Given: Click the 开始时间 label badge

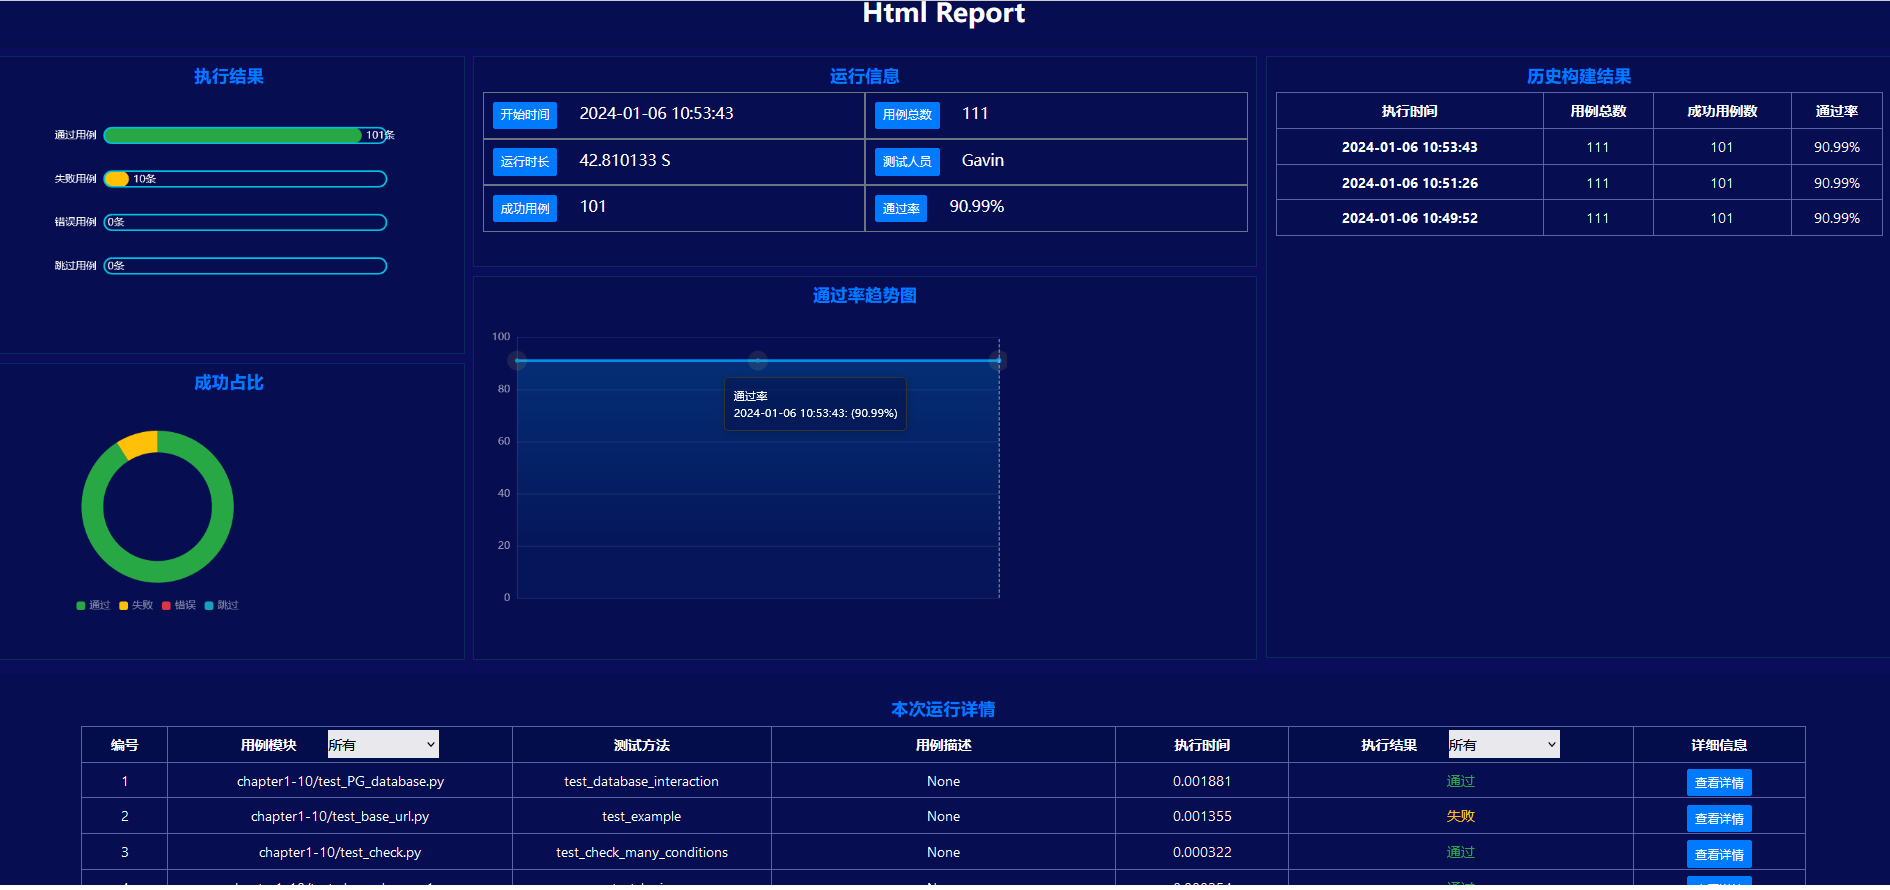Looking at the screenshot, I should pyautogui.click(x=525, y=115).
